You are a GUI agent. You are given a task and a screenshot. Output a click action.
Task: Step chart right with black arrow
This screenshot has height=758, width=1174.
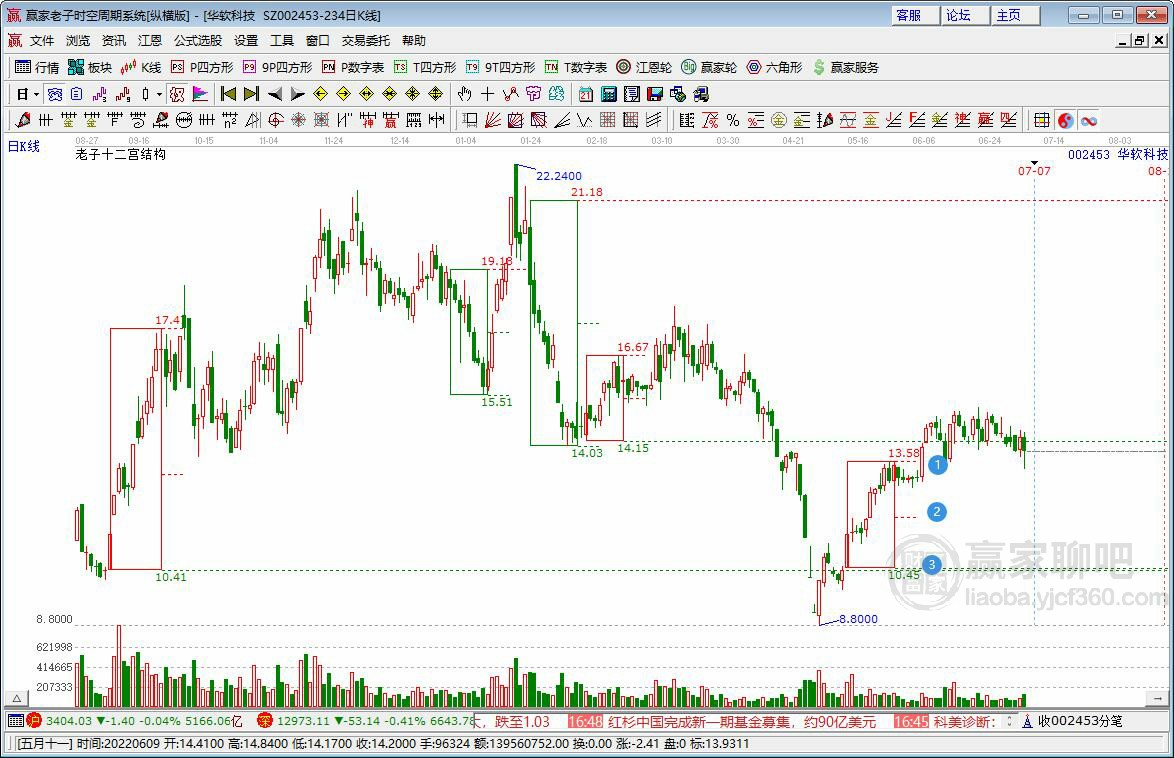tap(297, 94)
